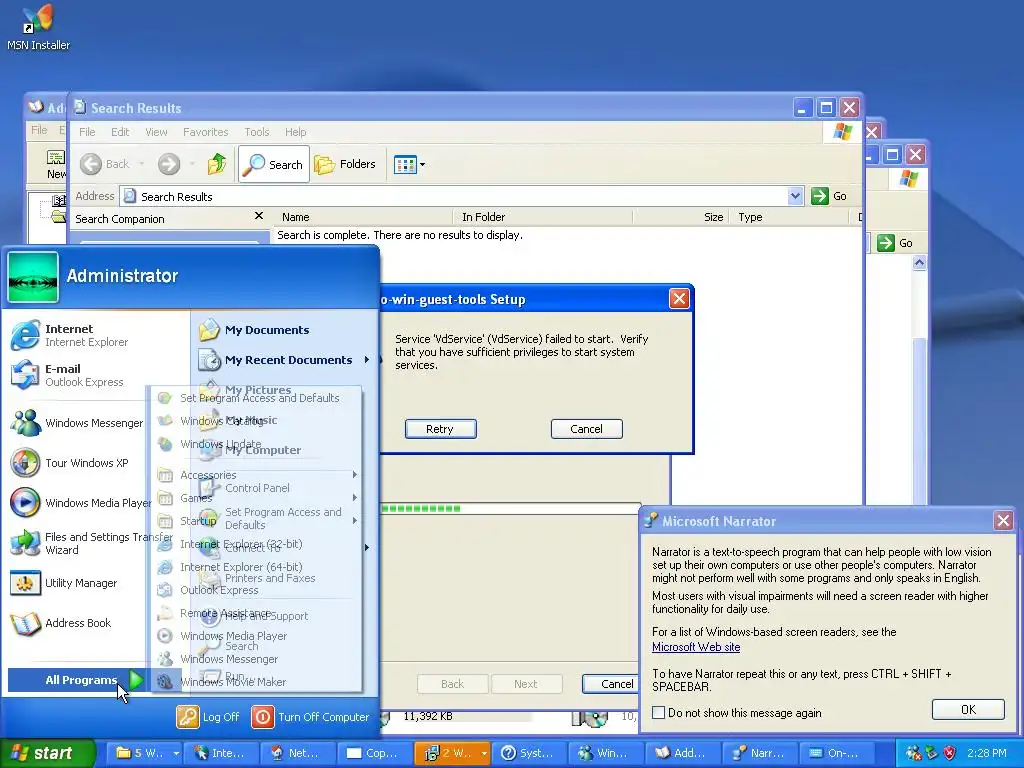Open the Microsoft Web site link
The height and width of the screenshot is (768, 1024).
(x=696, y=647)
